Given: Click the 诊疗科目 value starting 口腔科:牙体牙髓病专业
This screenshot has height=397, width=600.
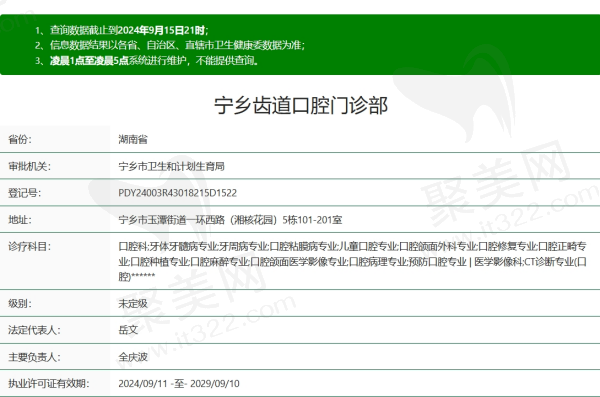Looking at the screenshot, I should coord(352,261).
